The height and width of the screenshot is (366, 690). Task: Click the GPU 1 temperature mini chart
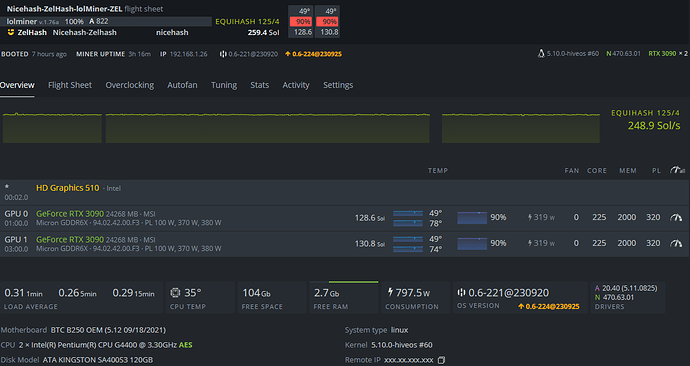(408, 244)
